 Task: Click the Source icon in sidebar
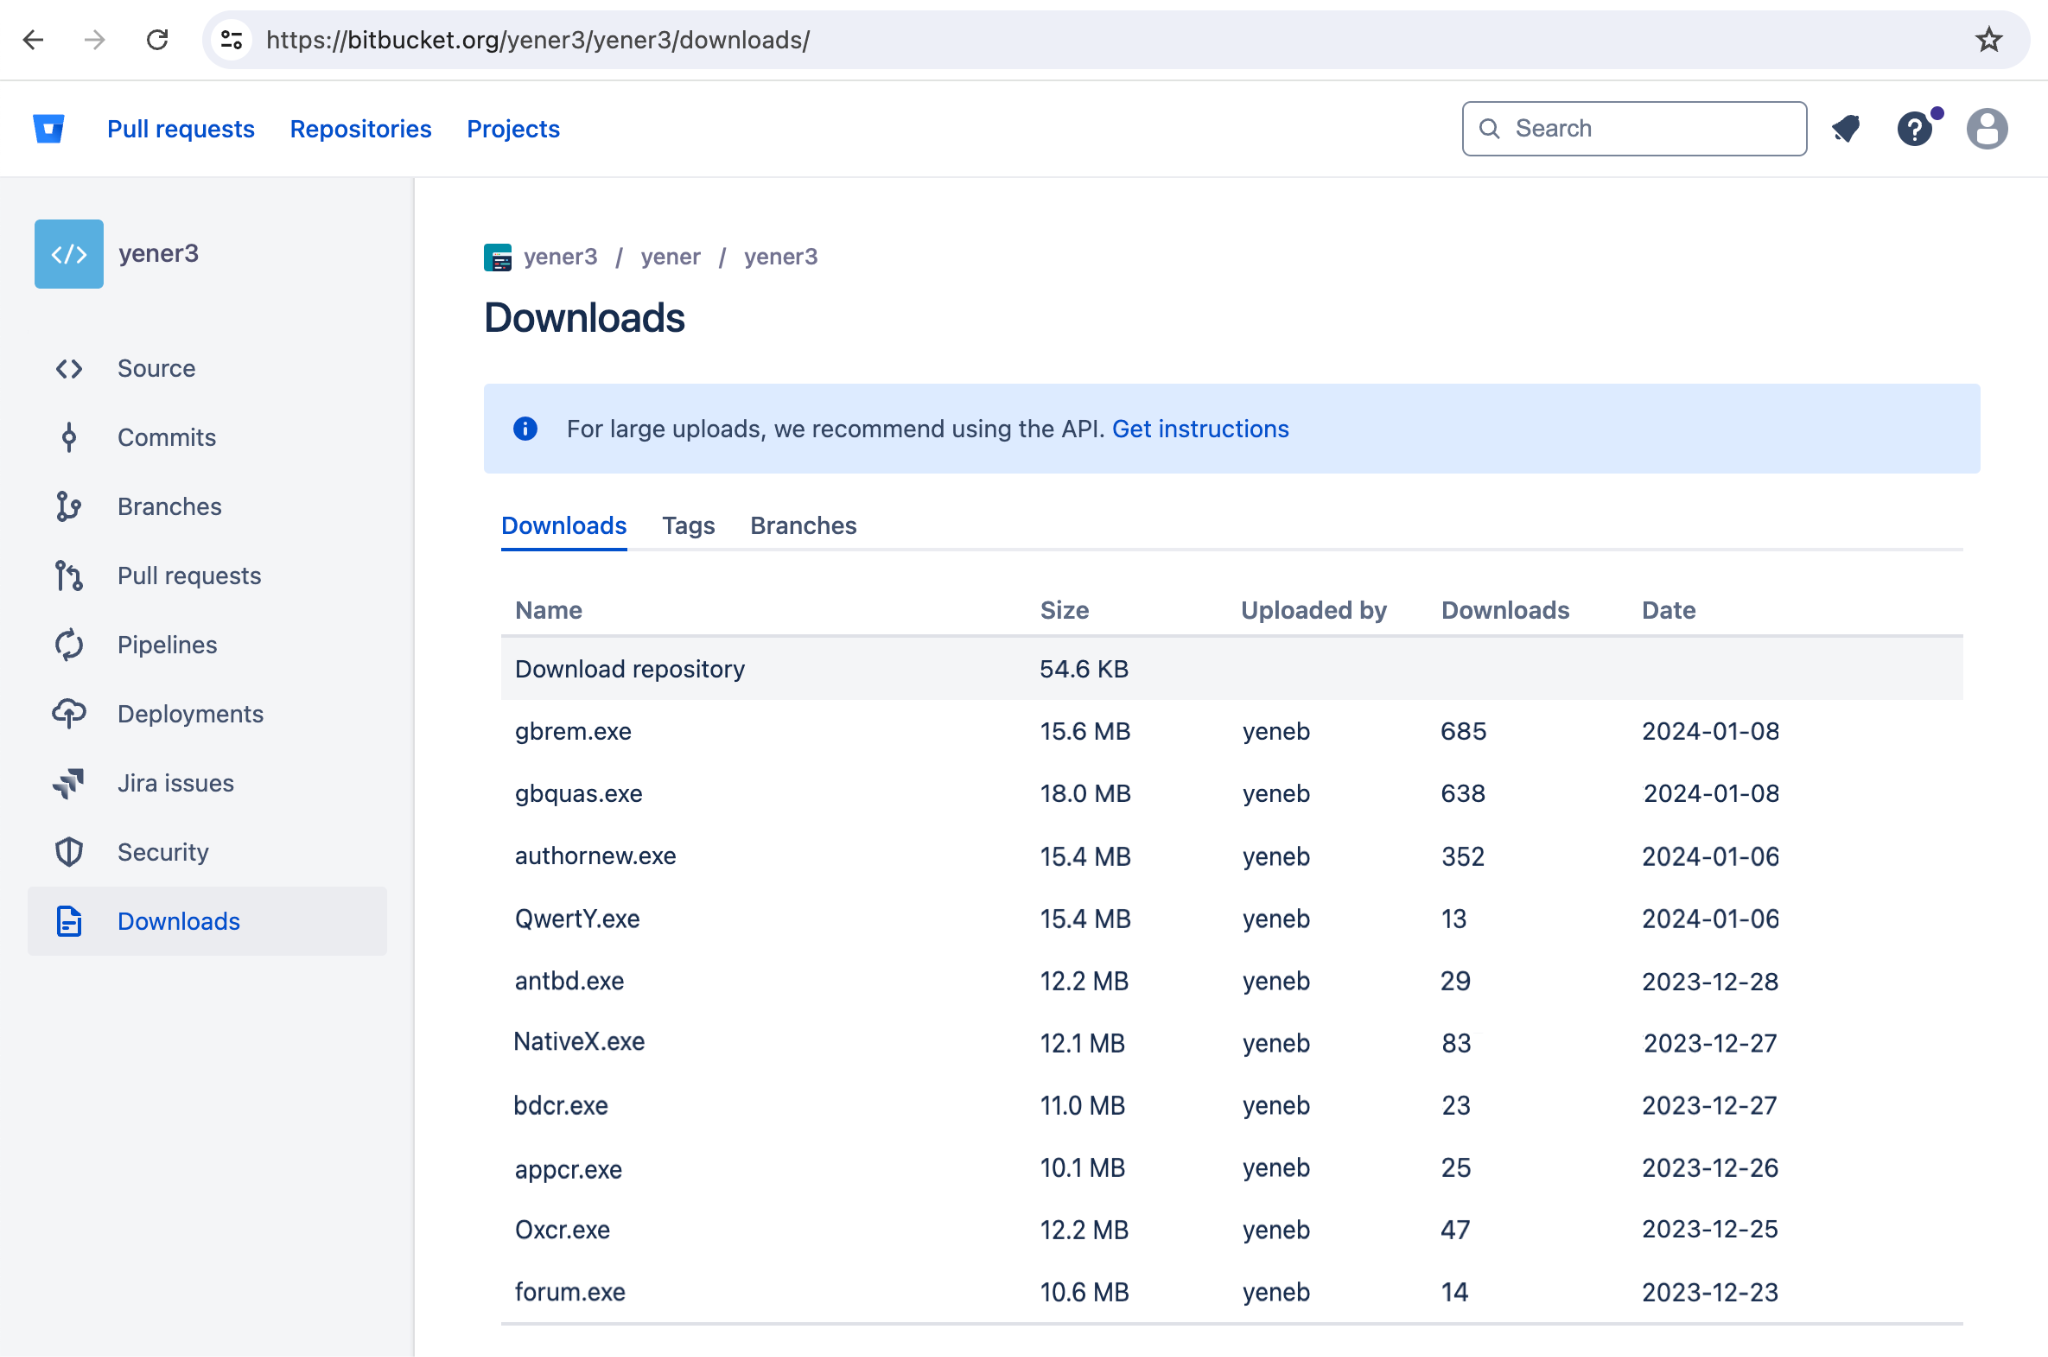click(x=70, y=368)
